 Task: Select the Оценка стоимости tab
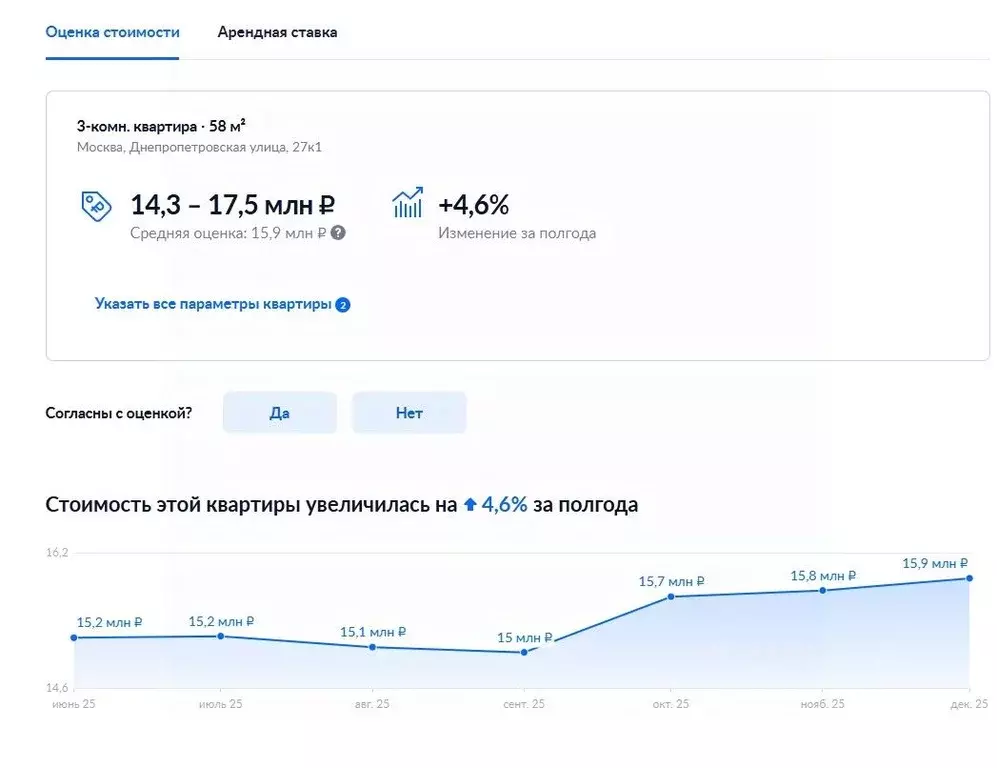pos(112,32)
